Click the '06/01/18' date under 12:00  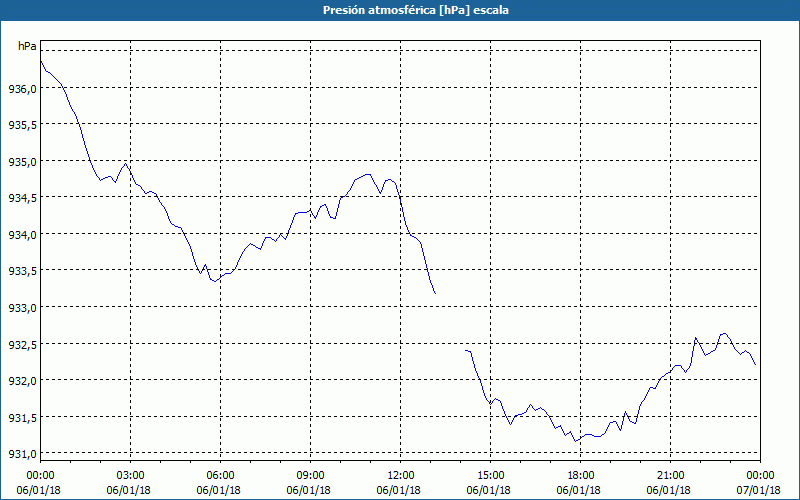[x=398, y=490]
